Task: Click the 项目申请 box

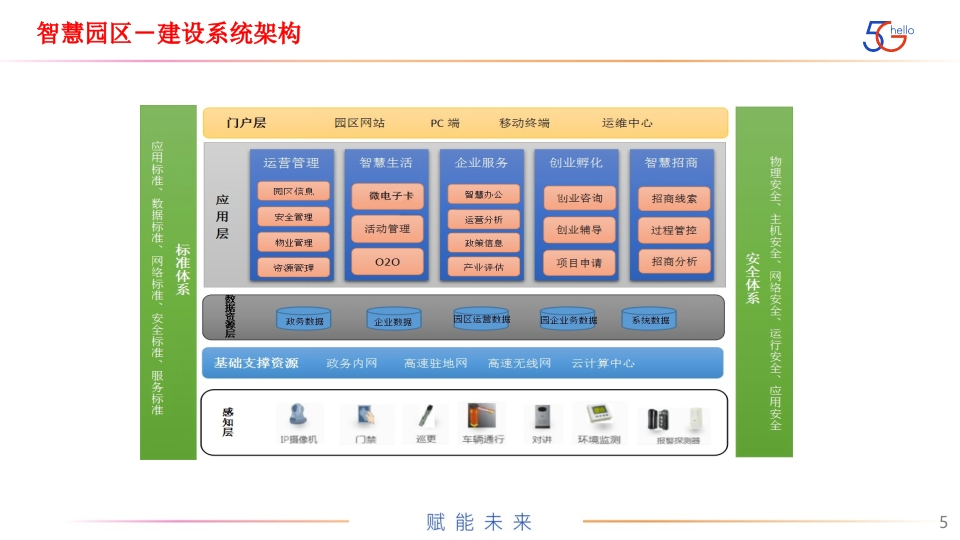Action: point(579,263)
